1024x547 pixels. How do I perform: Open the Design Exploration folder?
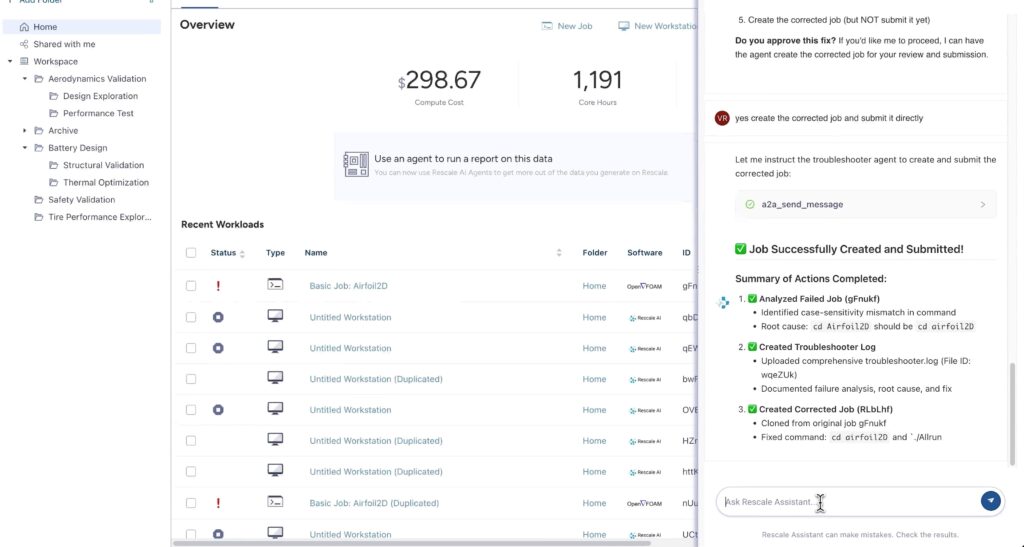(100, 96)
